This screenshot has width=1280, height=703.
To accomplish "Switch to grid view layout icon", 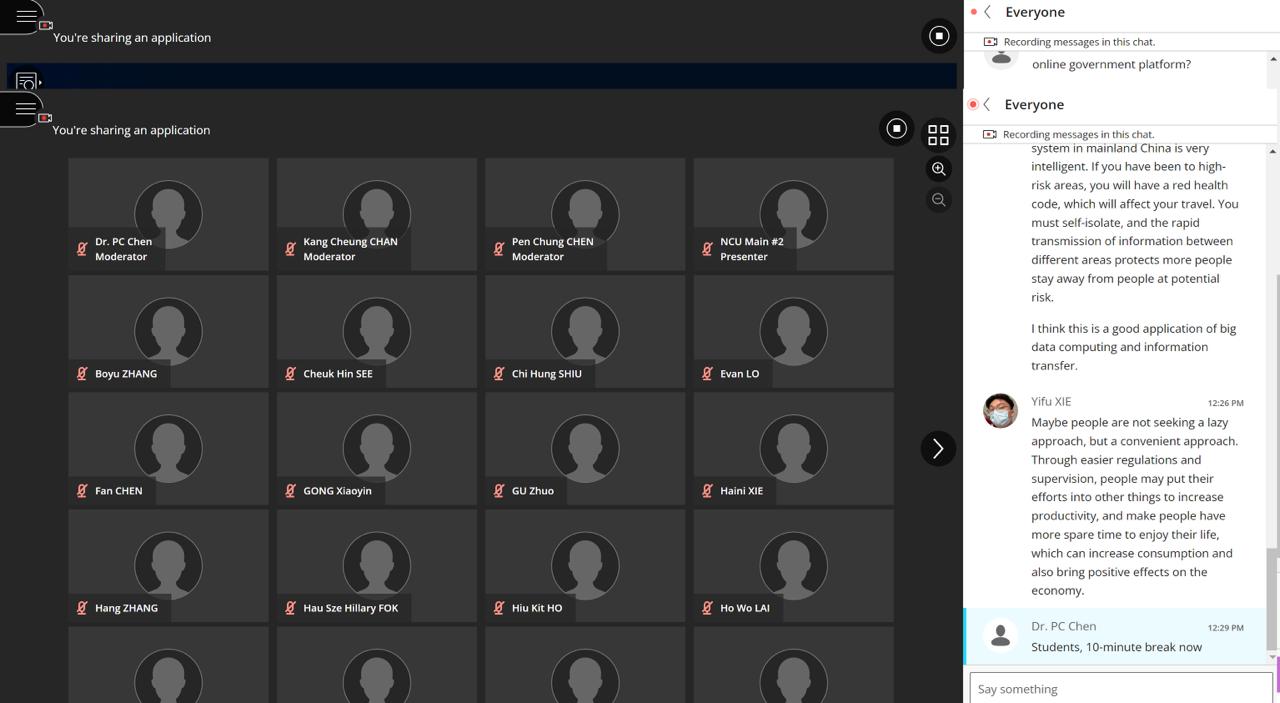I will tap(938, 134).
